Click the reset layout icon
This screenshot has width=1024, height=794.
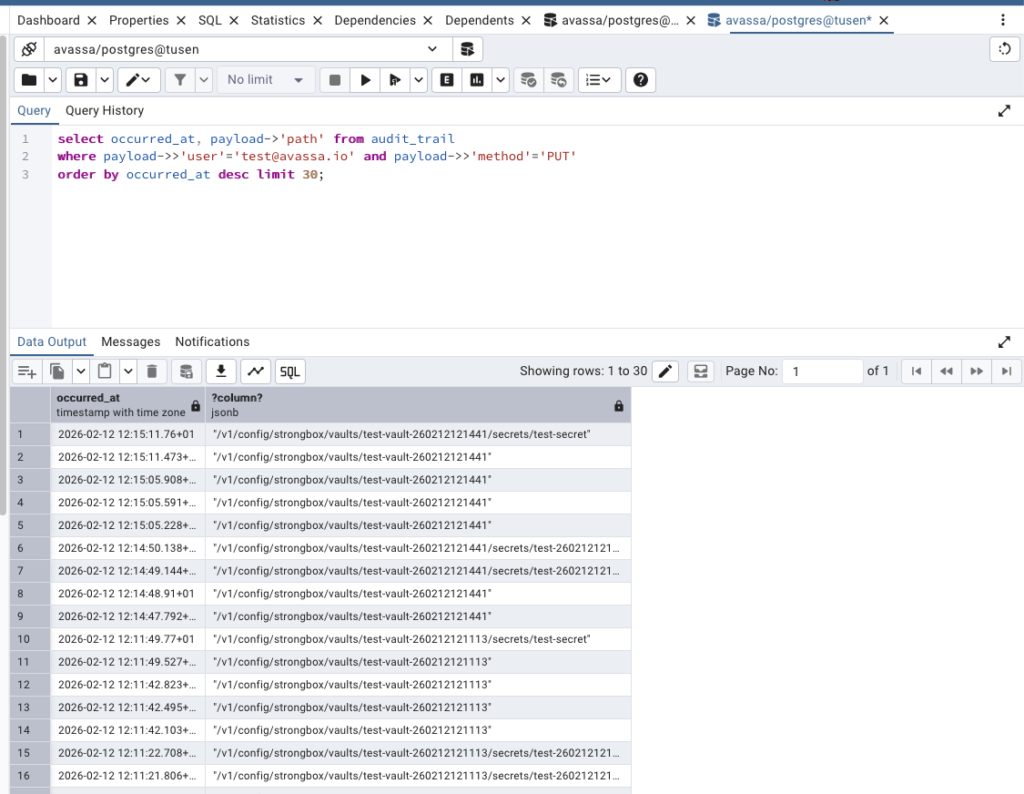click(x=1004, y=49)
